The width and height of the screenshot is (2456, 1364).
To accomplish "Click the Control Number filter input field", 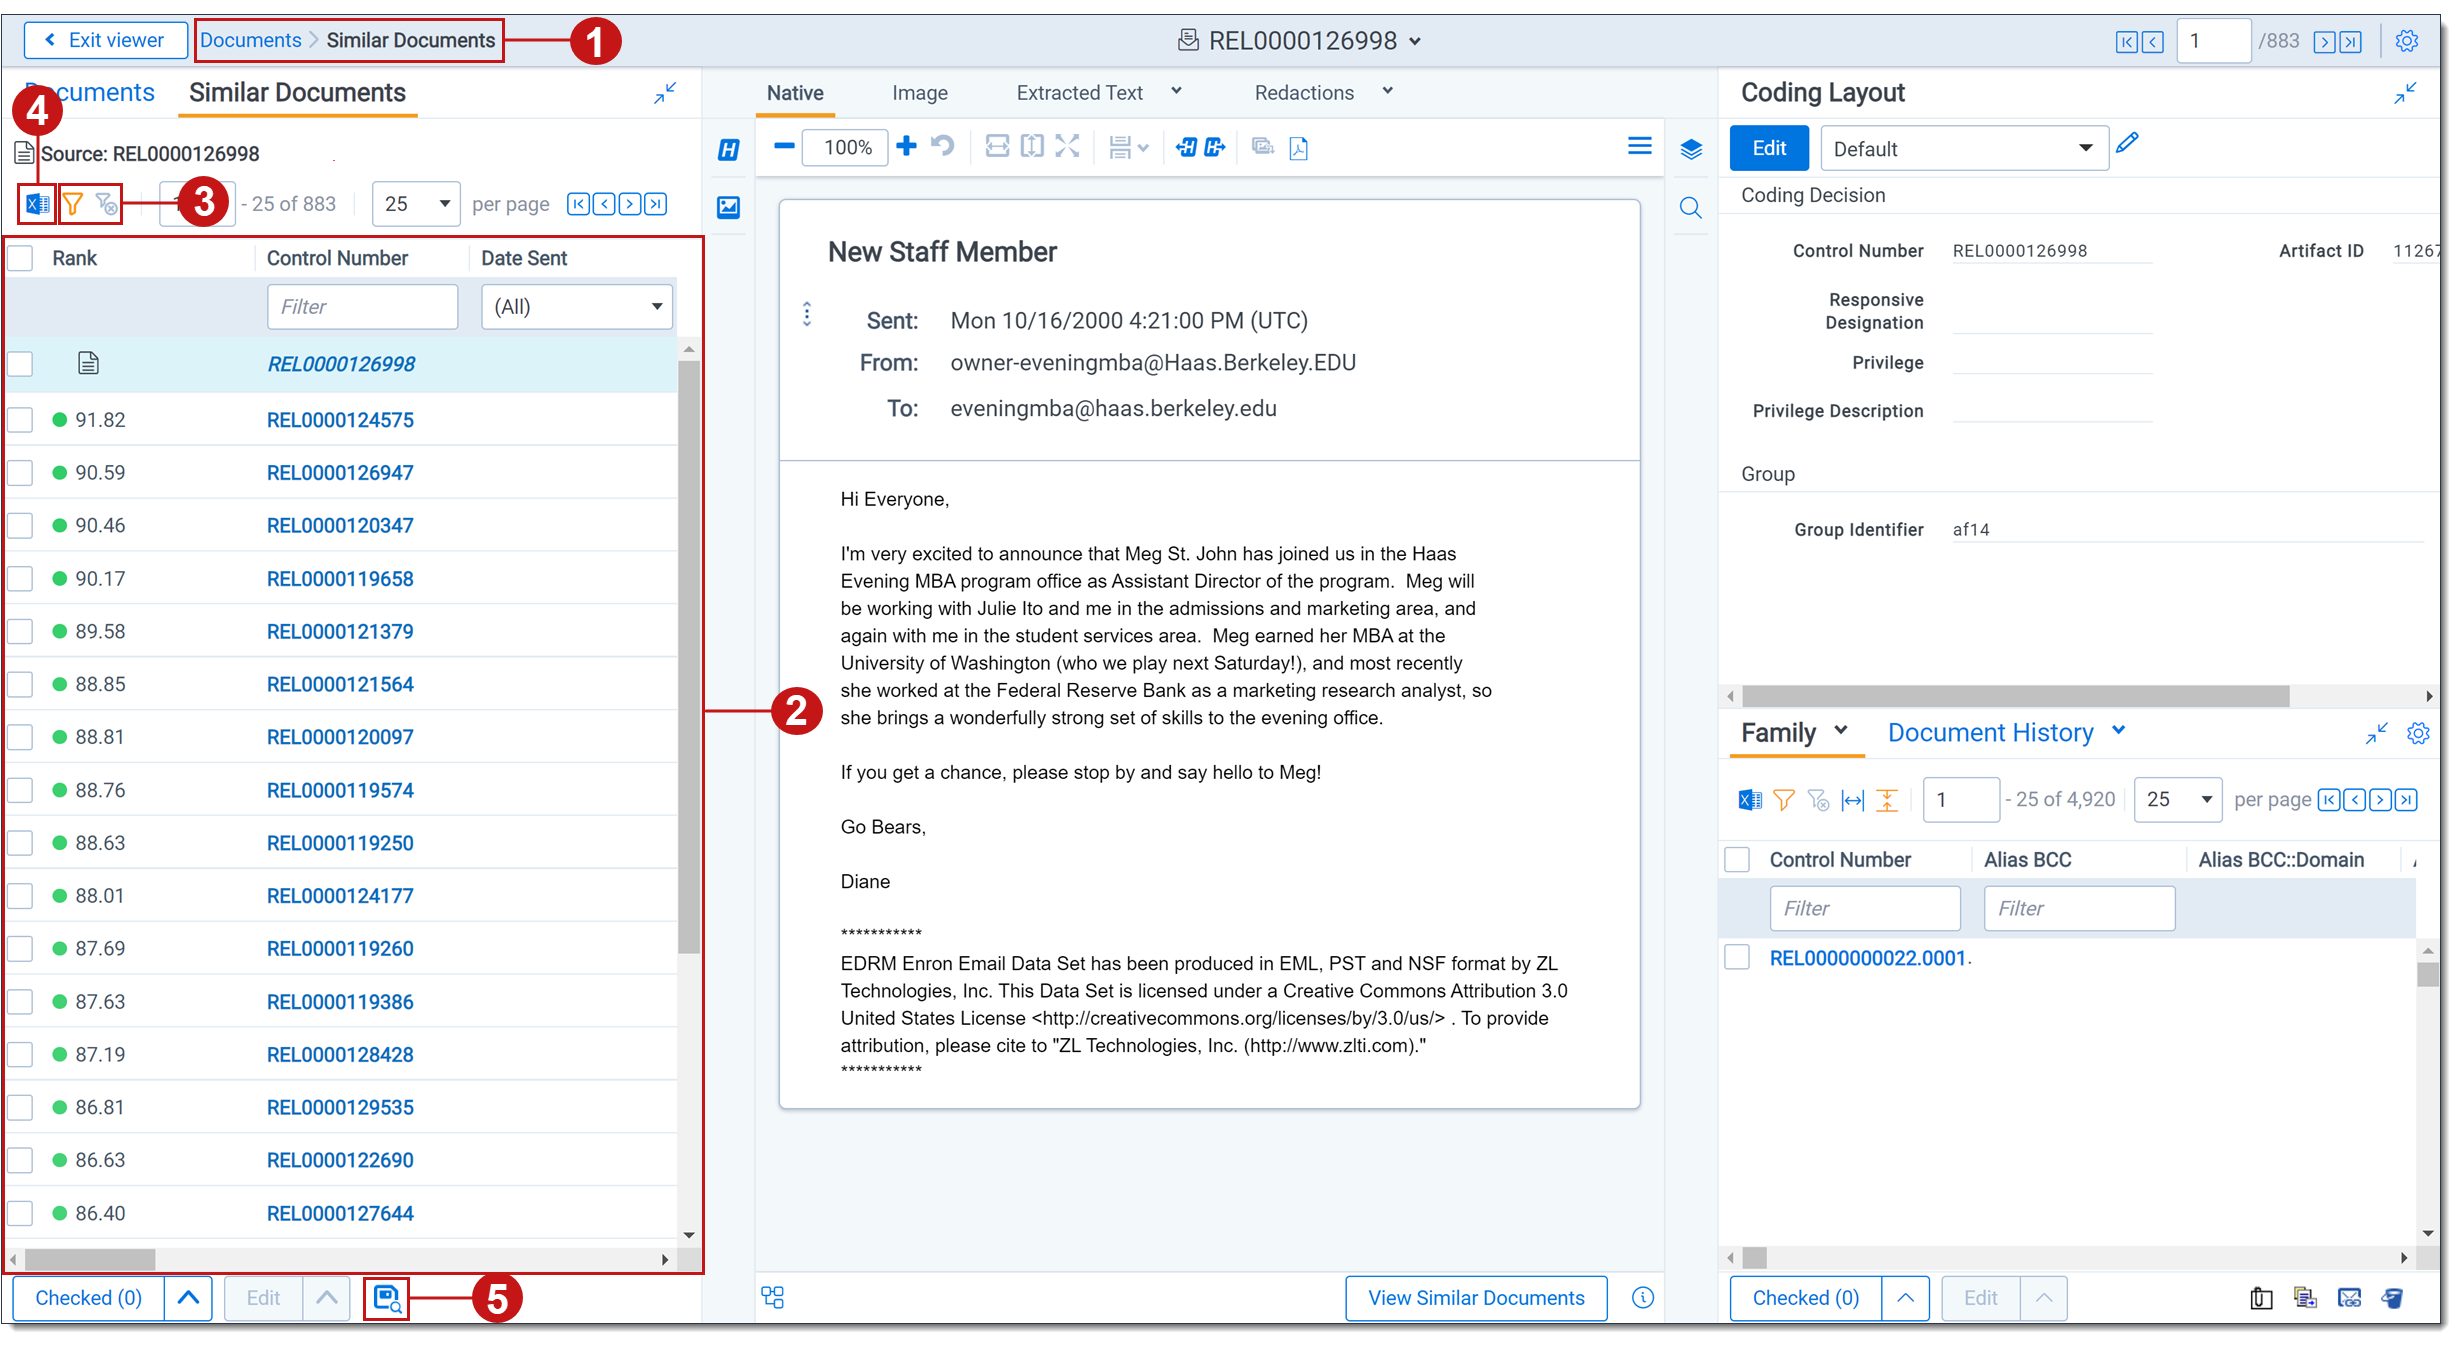I will (362, 307).
